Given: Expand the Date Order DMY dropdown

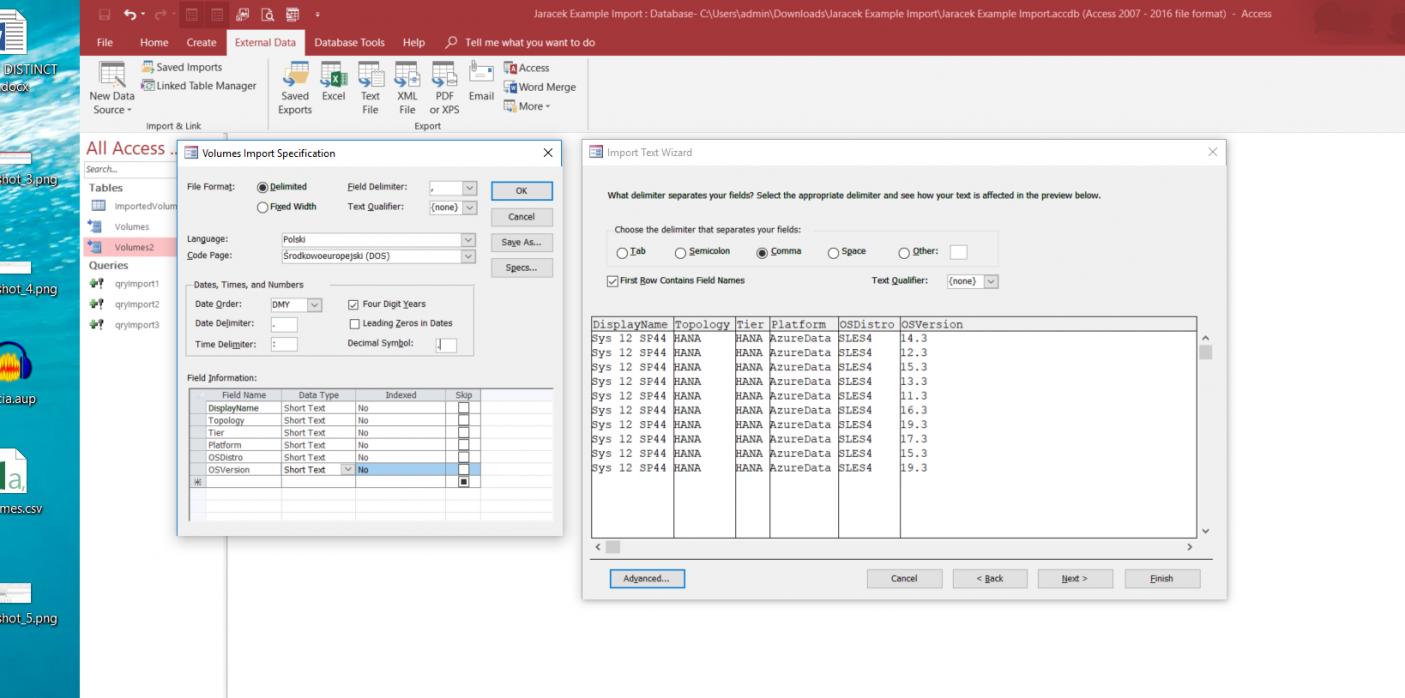Looking at the screenshot, I should coord(315,305).
